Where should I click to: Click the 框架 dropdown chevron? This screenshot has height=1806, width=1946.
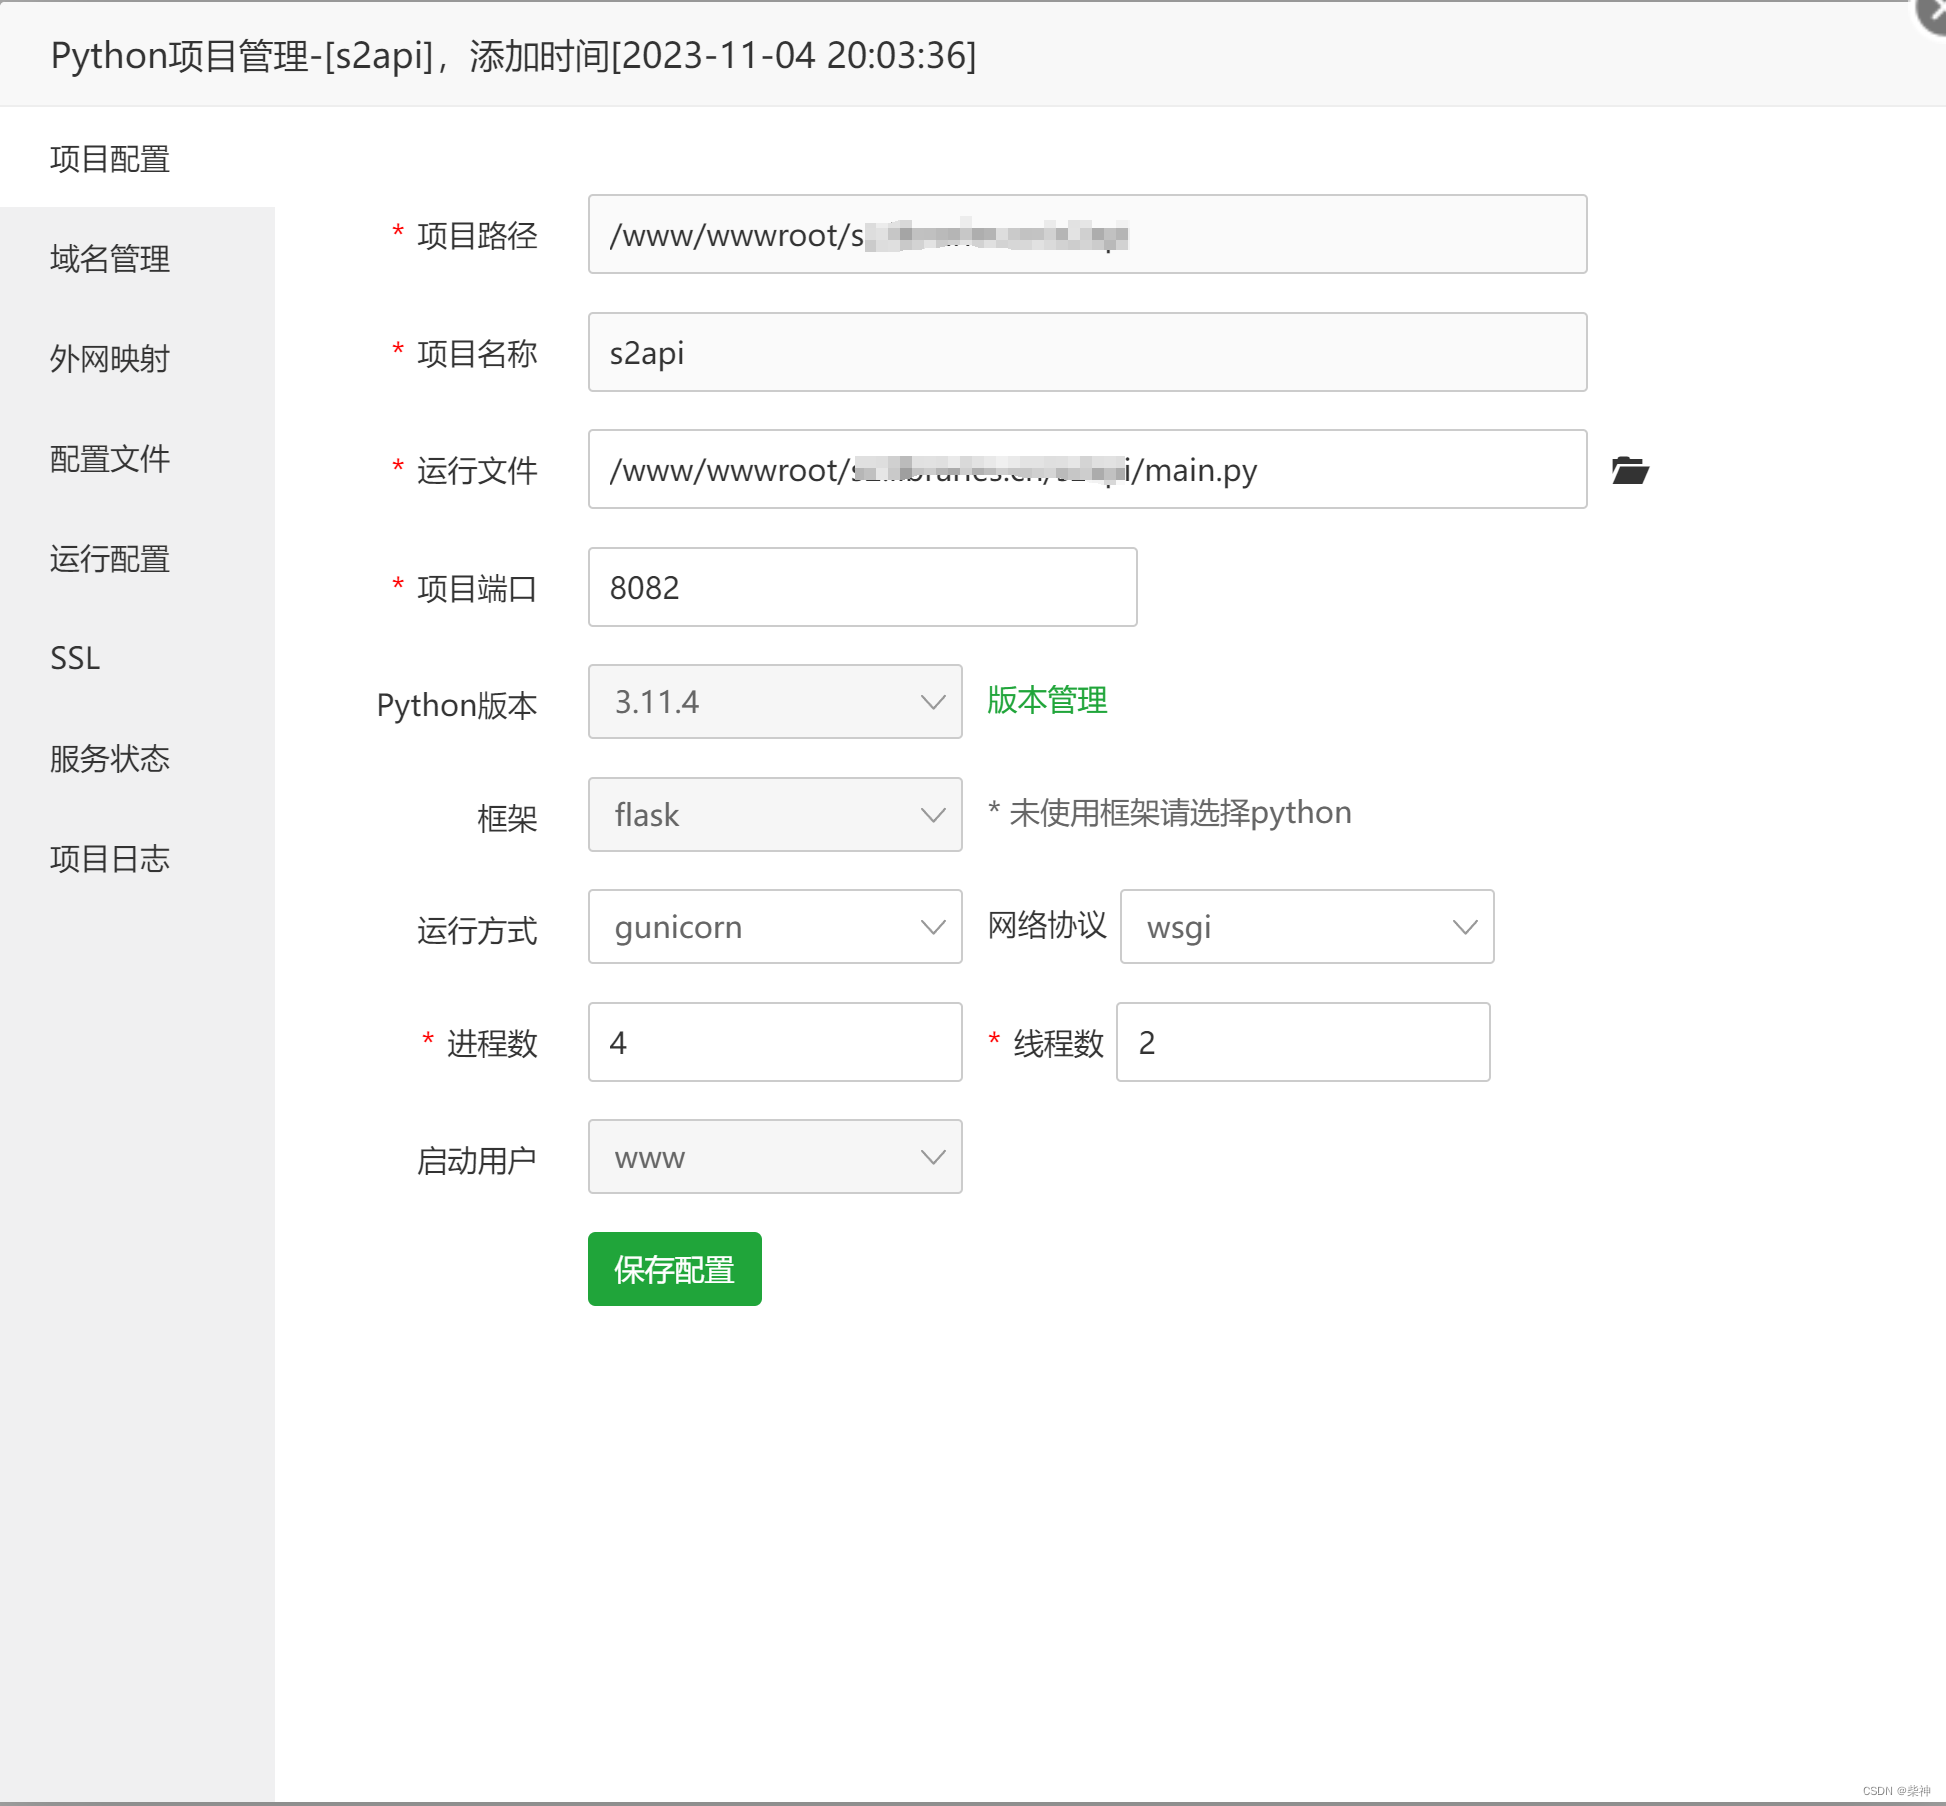[932, 814]
